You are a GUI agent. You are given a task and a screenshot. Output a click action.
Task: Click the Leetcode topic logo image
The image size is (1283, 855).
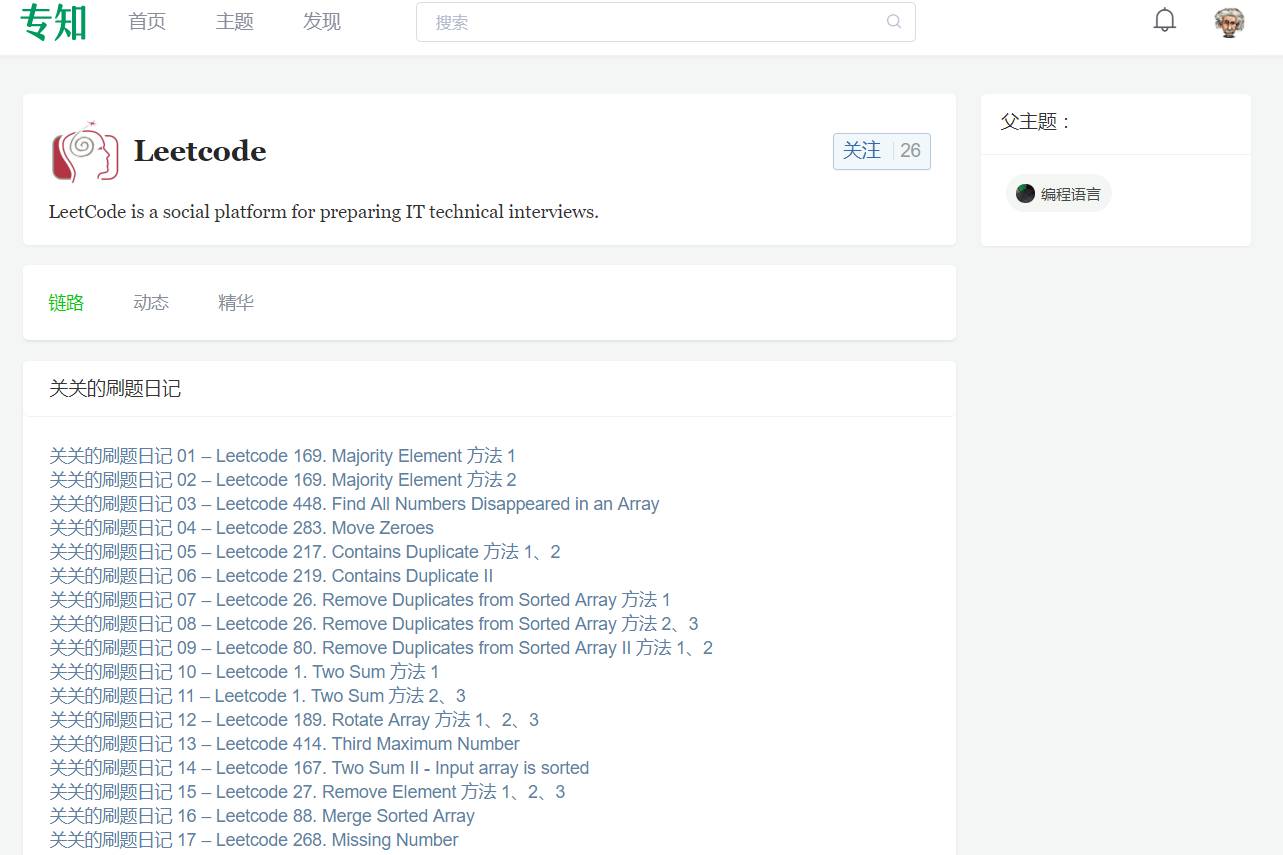(85, 151)
